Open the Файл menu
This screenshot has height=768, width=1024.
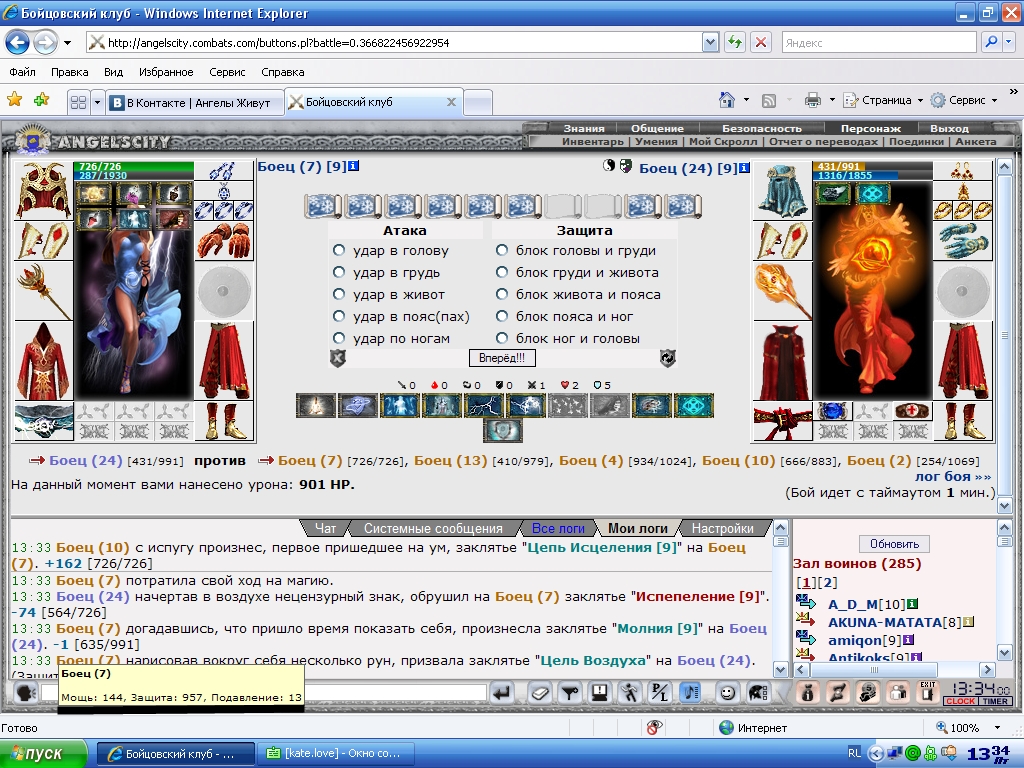pos(22,72)
